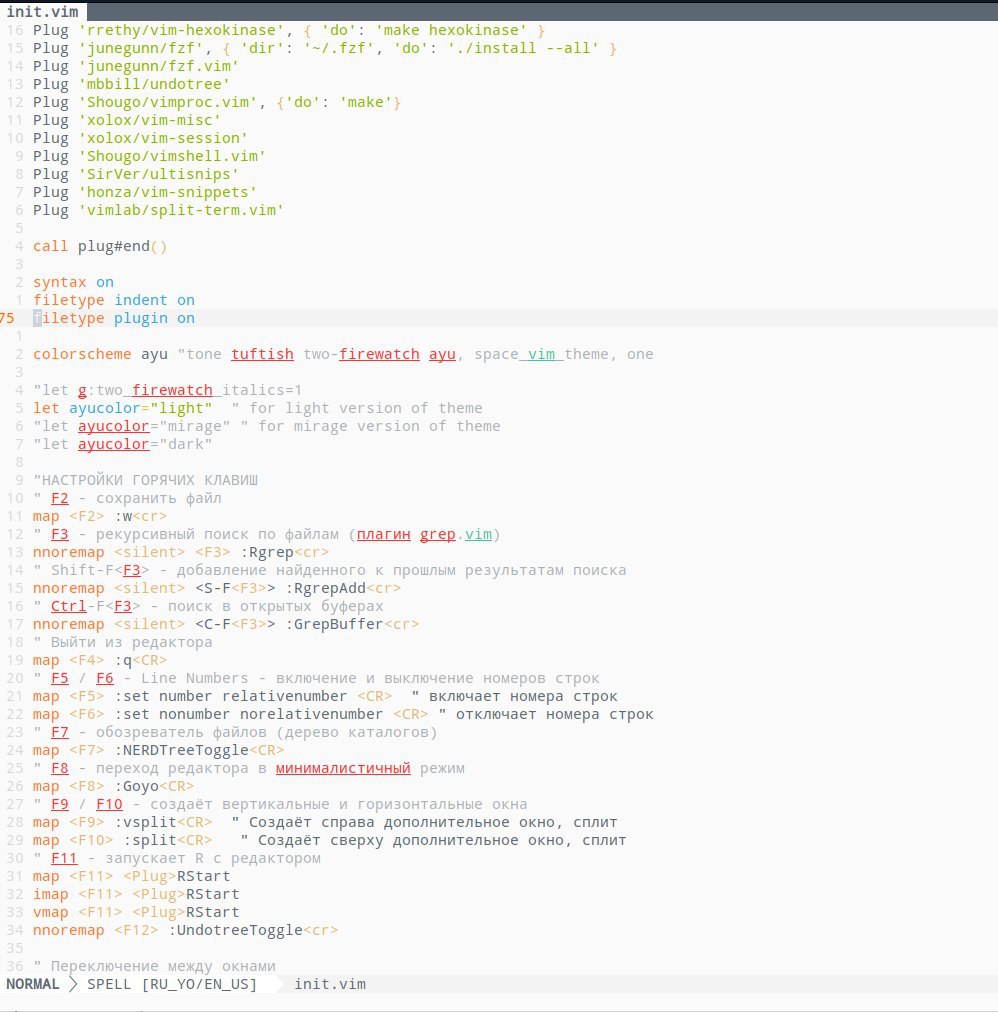
Task: Click the ':RgrepAdd<cr>' mapping line
Action: tap(217, 589)
